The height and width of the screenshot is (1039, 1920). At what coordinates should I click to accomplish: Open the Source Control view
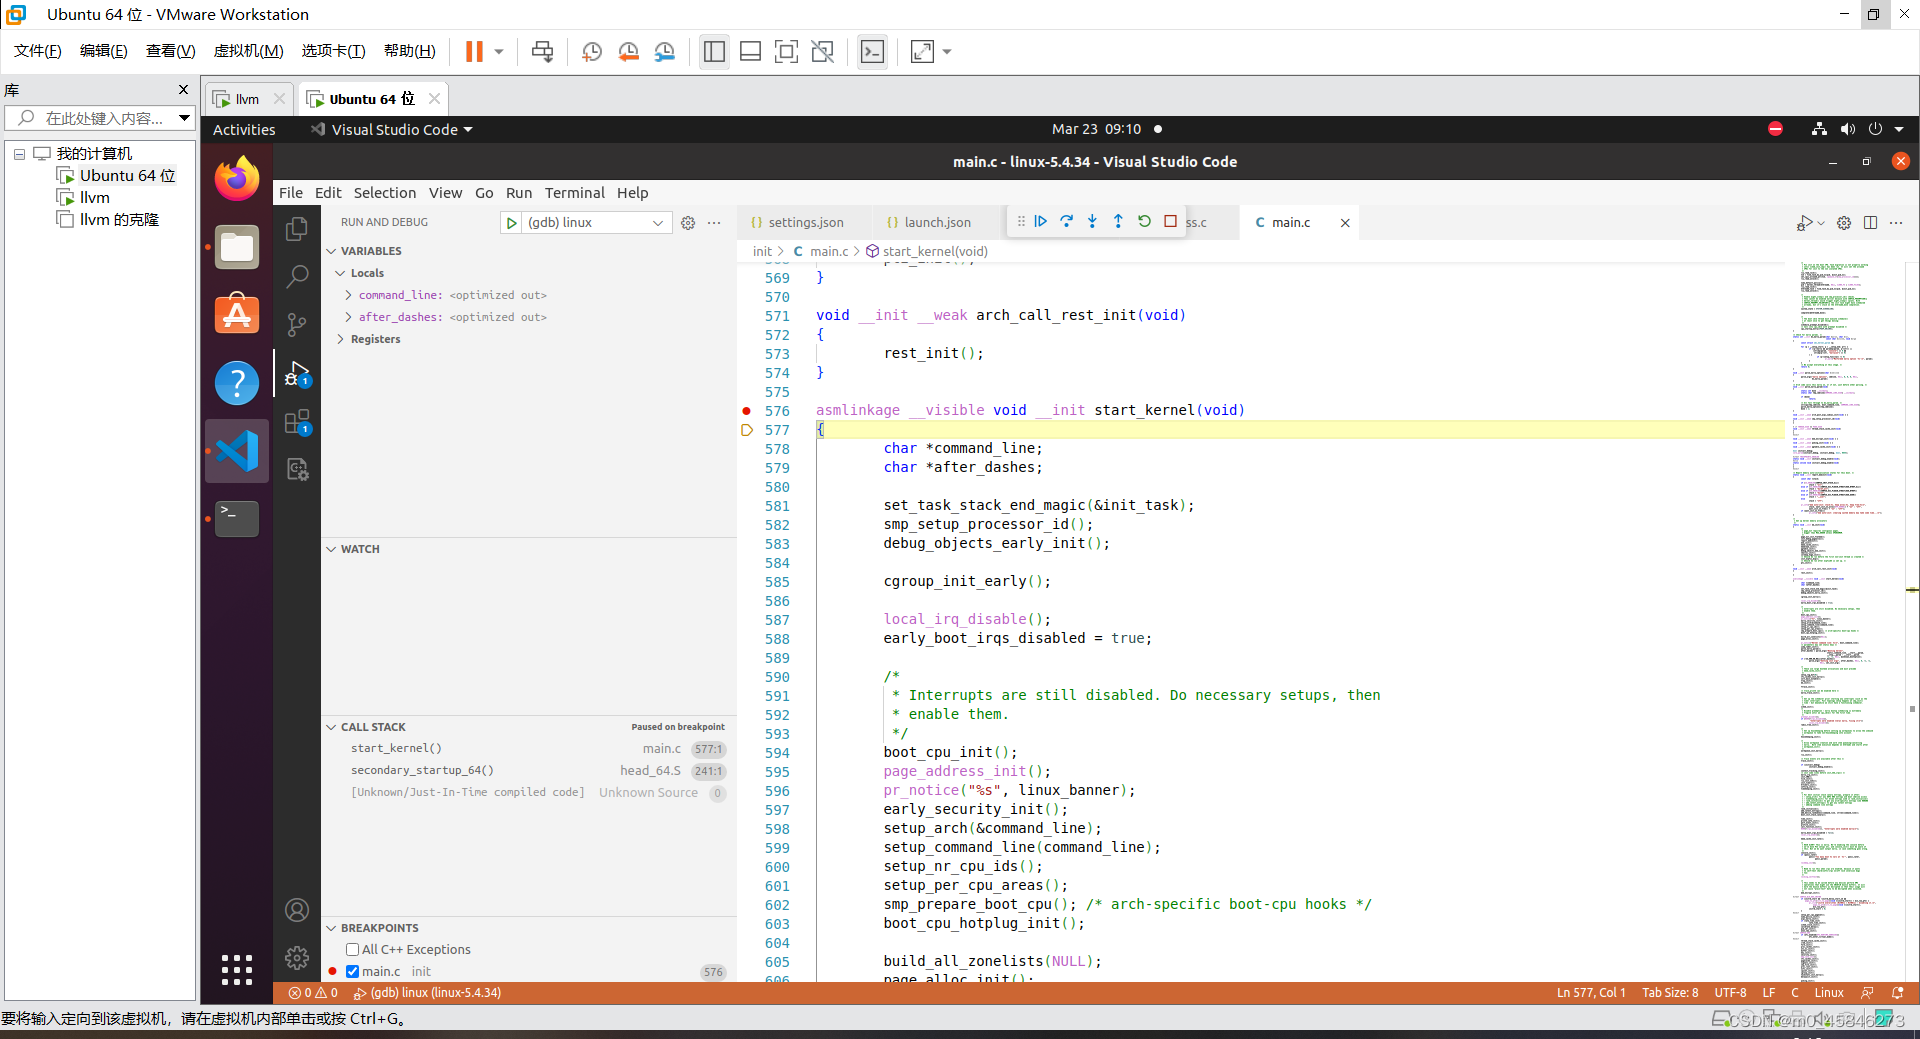pos(297,325)
